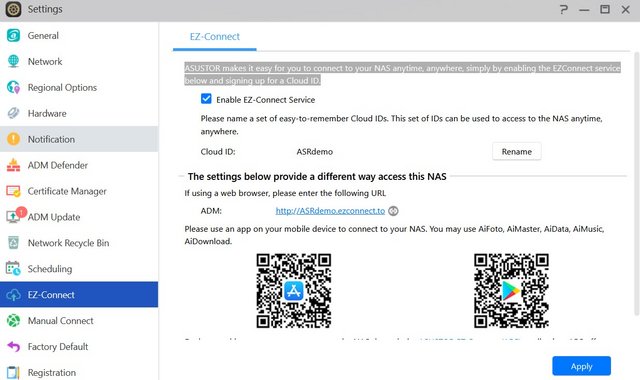Minimize the Settings window

point(584,9)
